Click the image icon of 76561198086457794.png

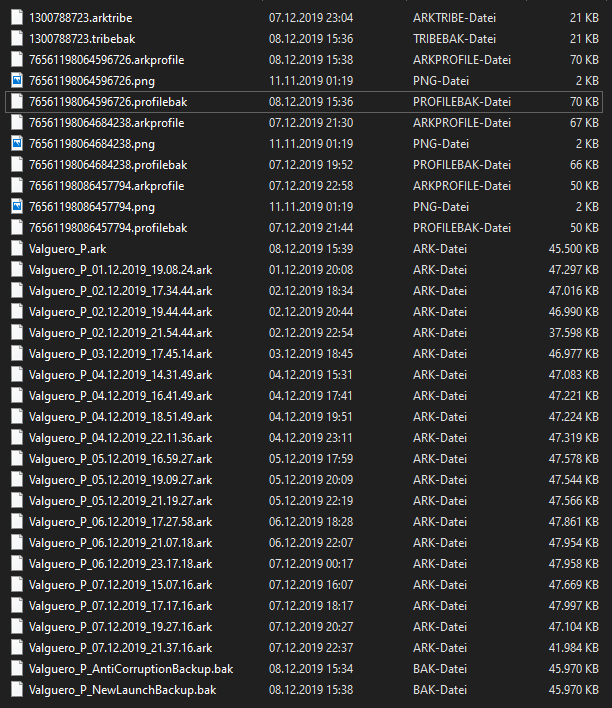tap(16, 206)
